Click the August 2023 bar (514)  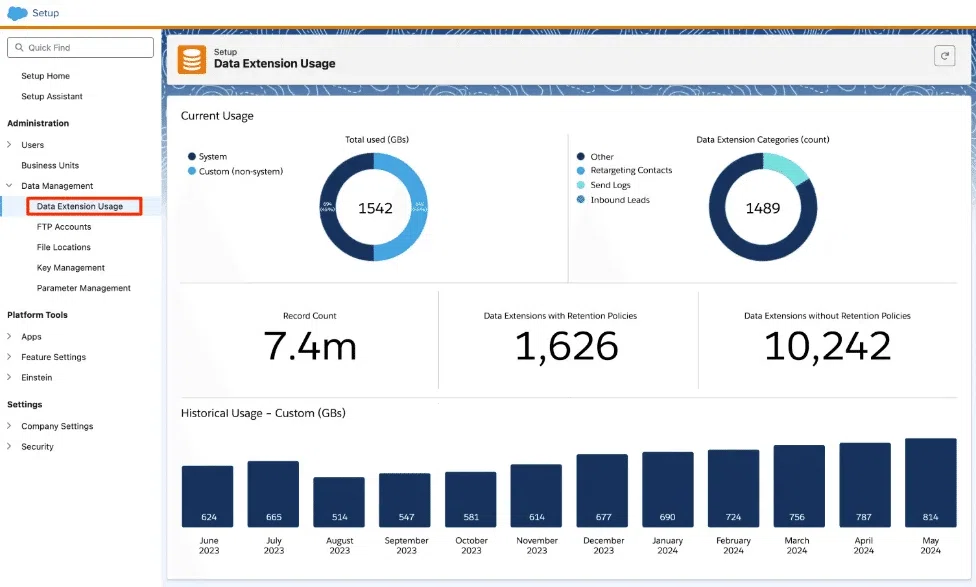[339, 502]
